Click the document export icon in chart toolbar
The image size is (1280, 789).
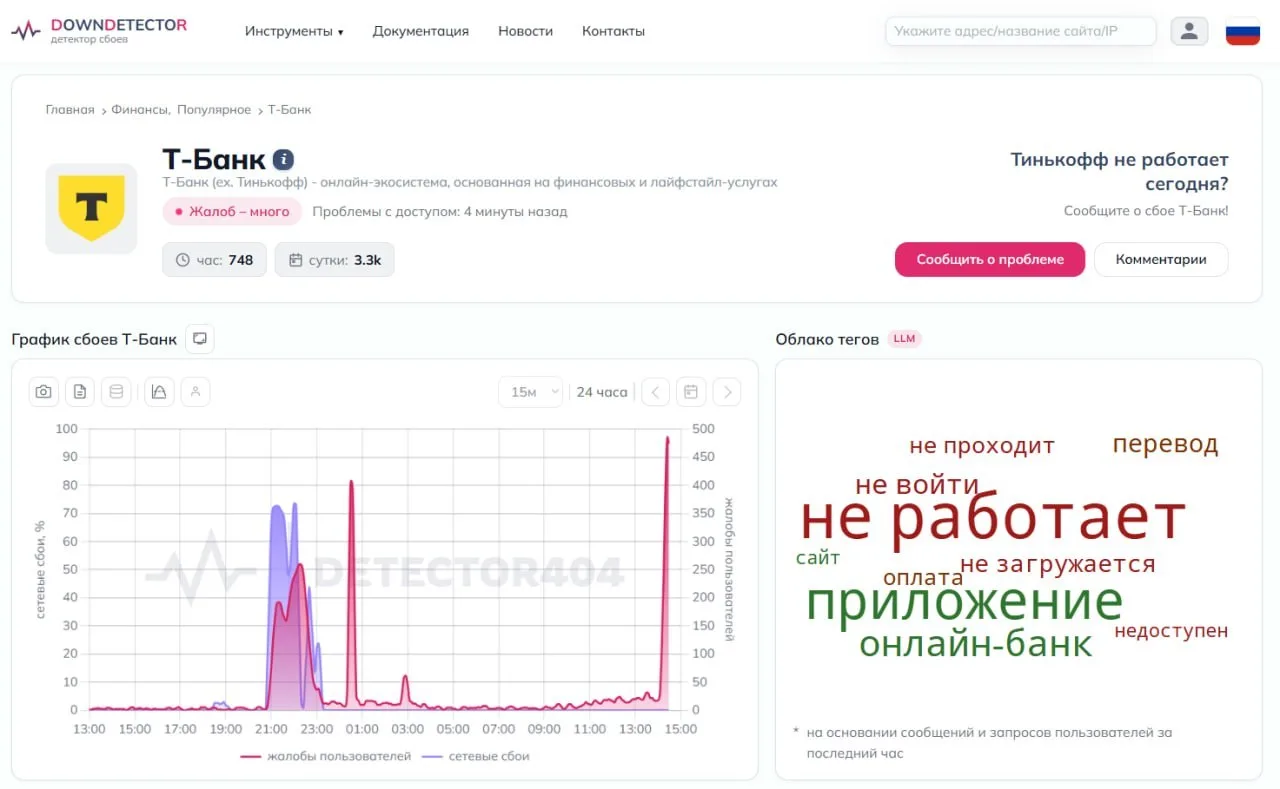[80, 392]
